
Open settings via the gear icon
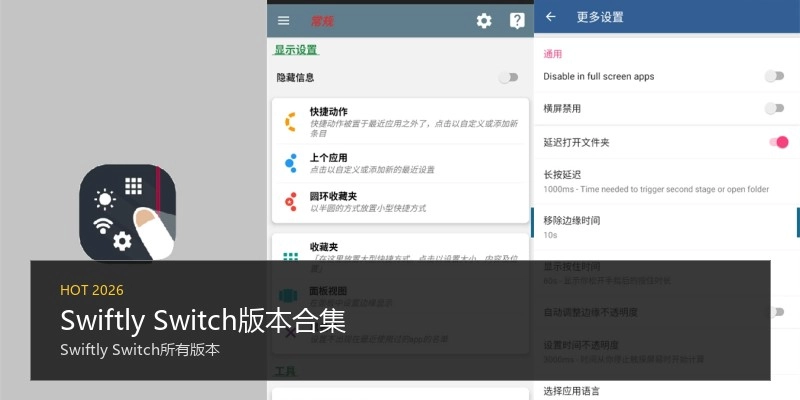tap(484, 21)
